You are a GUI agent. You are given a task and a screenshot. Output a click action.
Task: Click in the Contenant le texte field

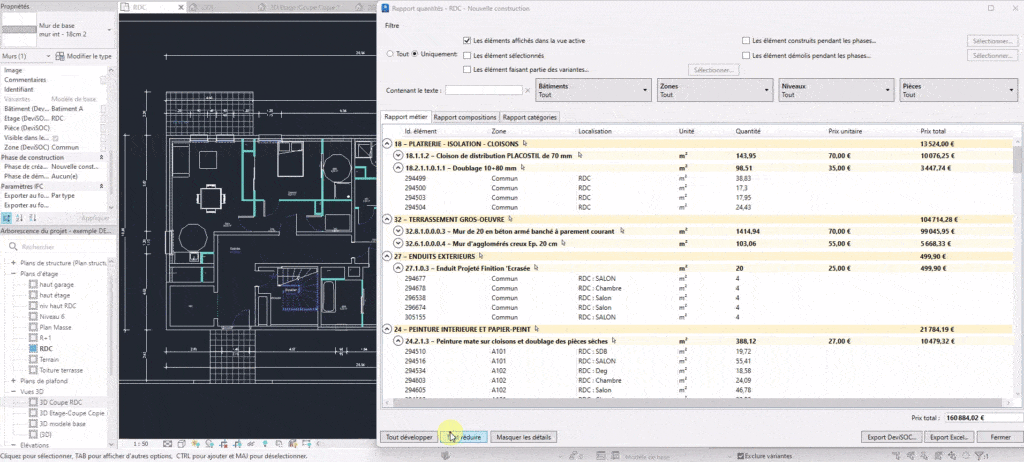point(483,90)
